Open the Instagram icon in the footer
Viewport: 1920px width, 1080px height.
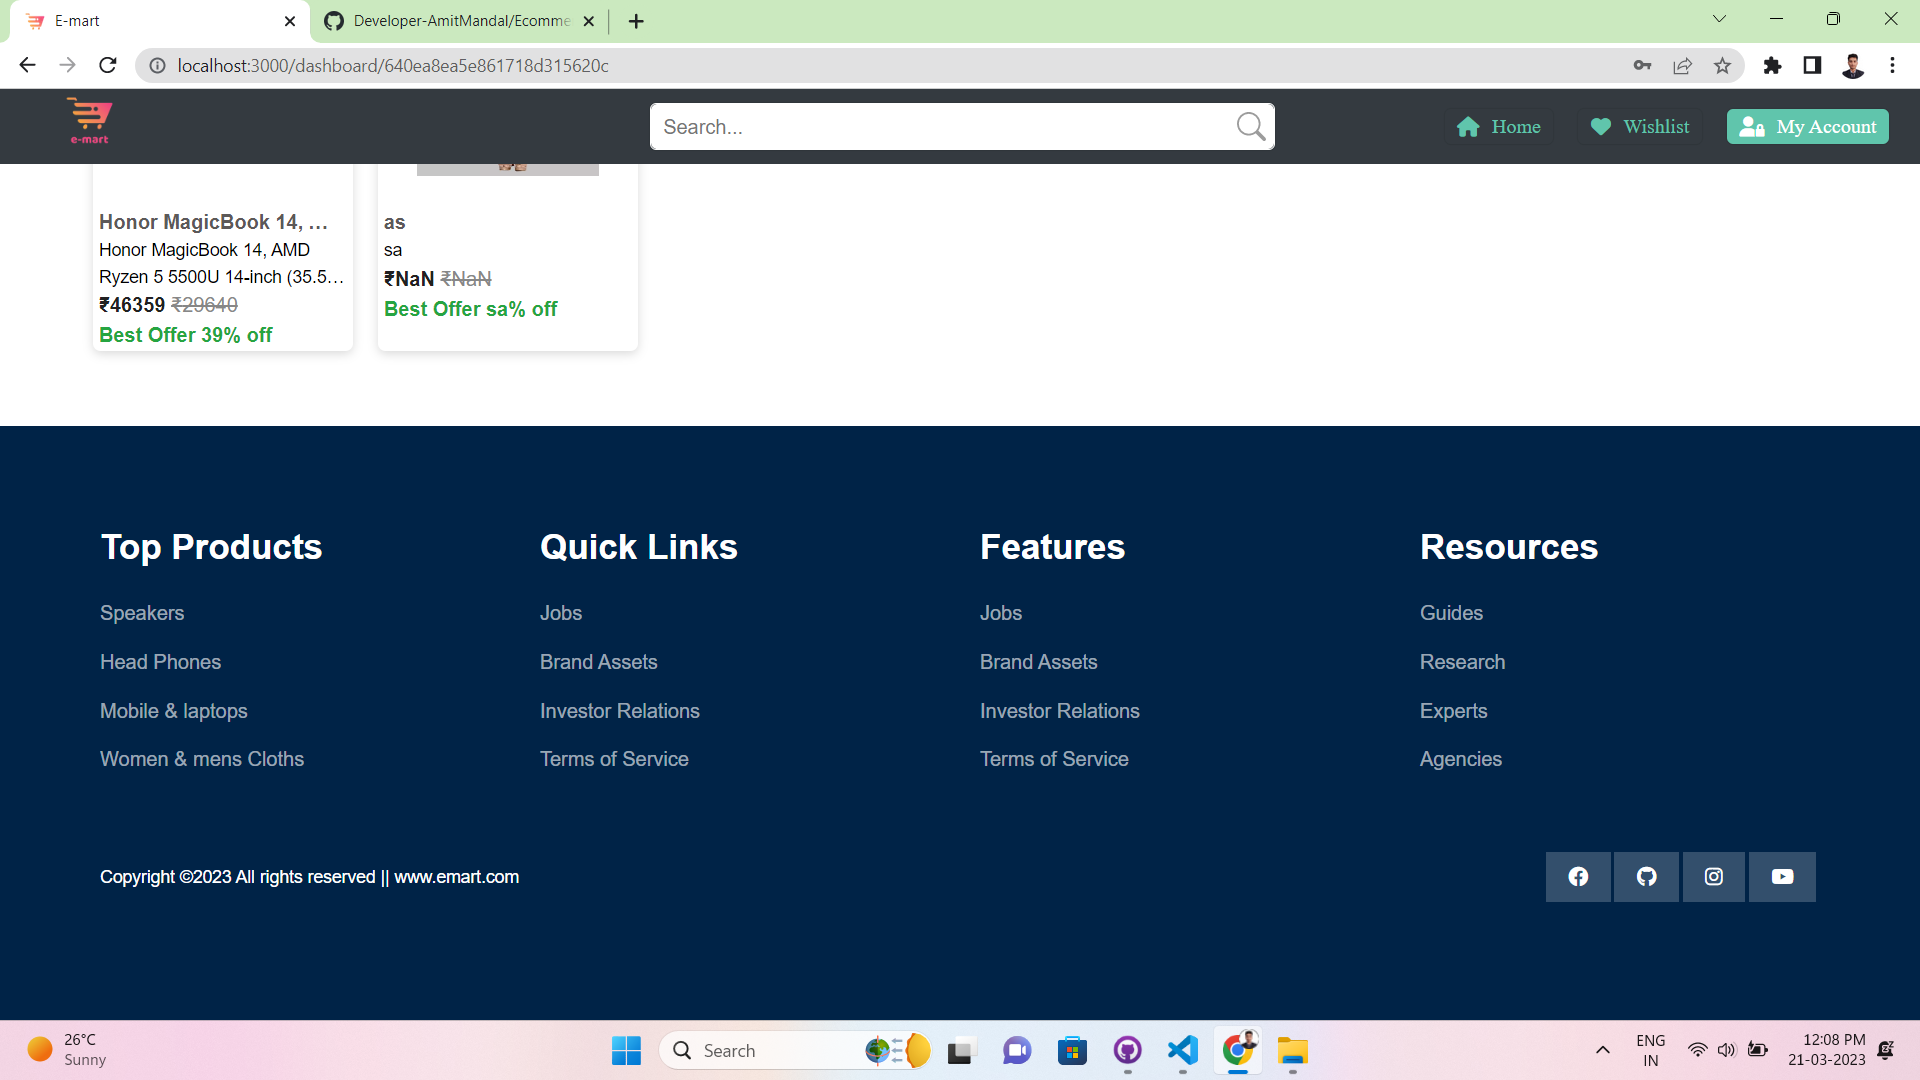[1713, 876]
